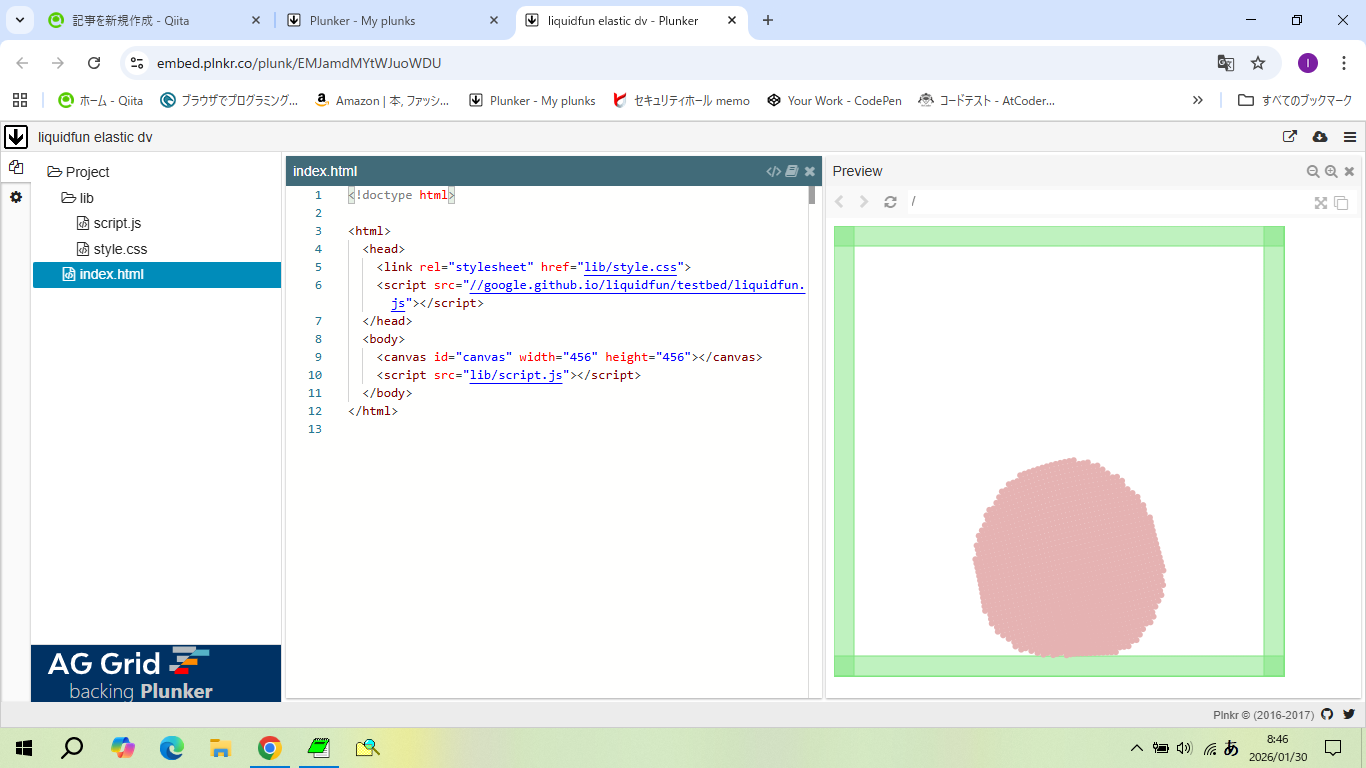Open style.css file
Viewport: 1366px width, 768px height.
[x=113, y=249]
